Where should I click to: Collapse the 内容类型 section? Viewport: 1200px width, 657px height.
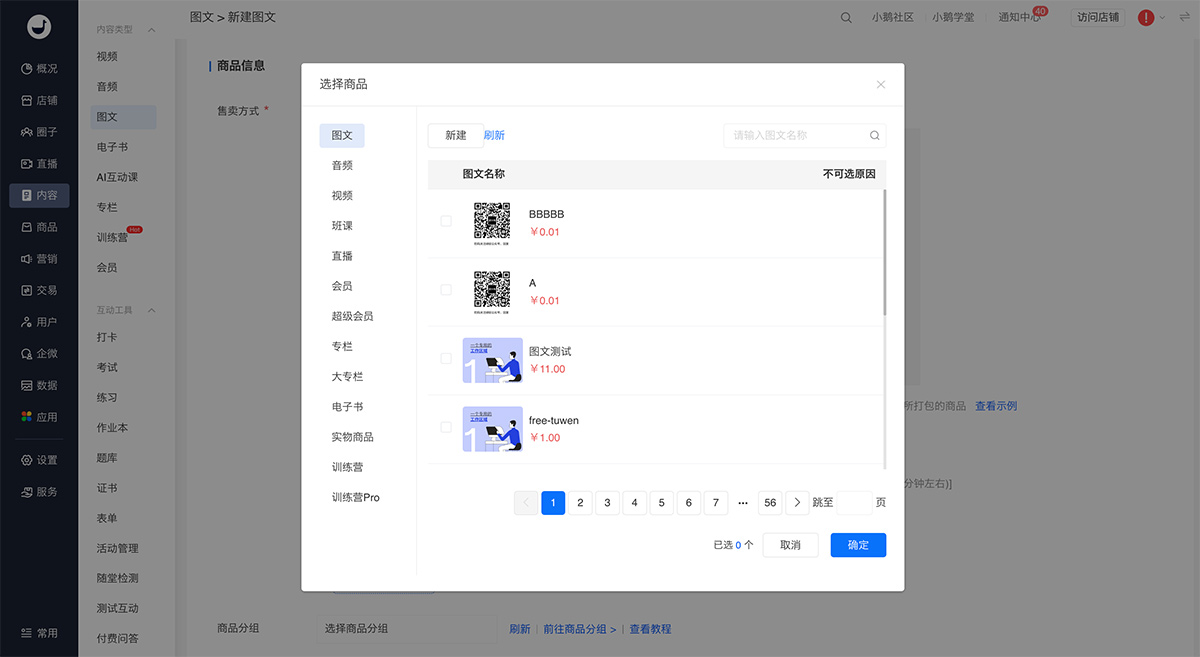[152, 30]
